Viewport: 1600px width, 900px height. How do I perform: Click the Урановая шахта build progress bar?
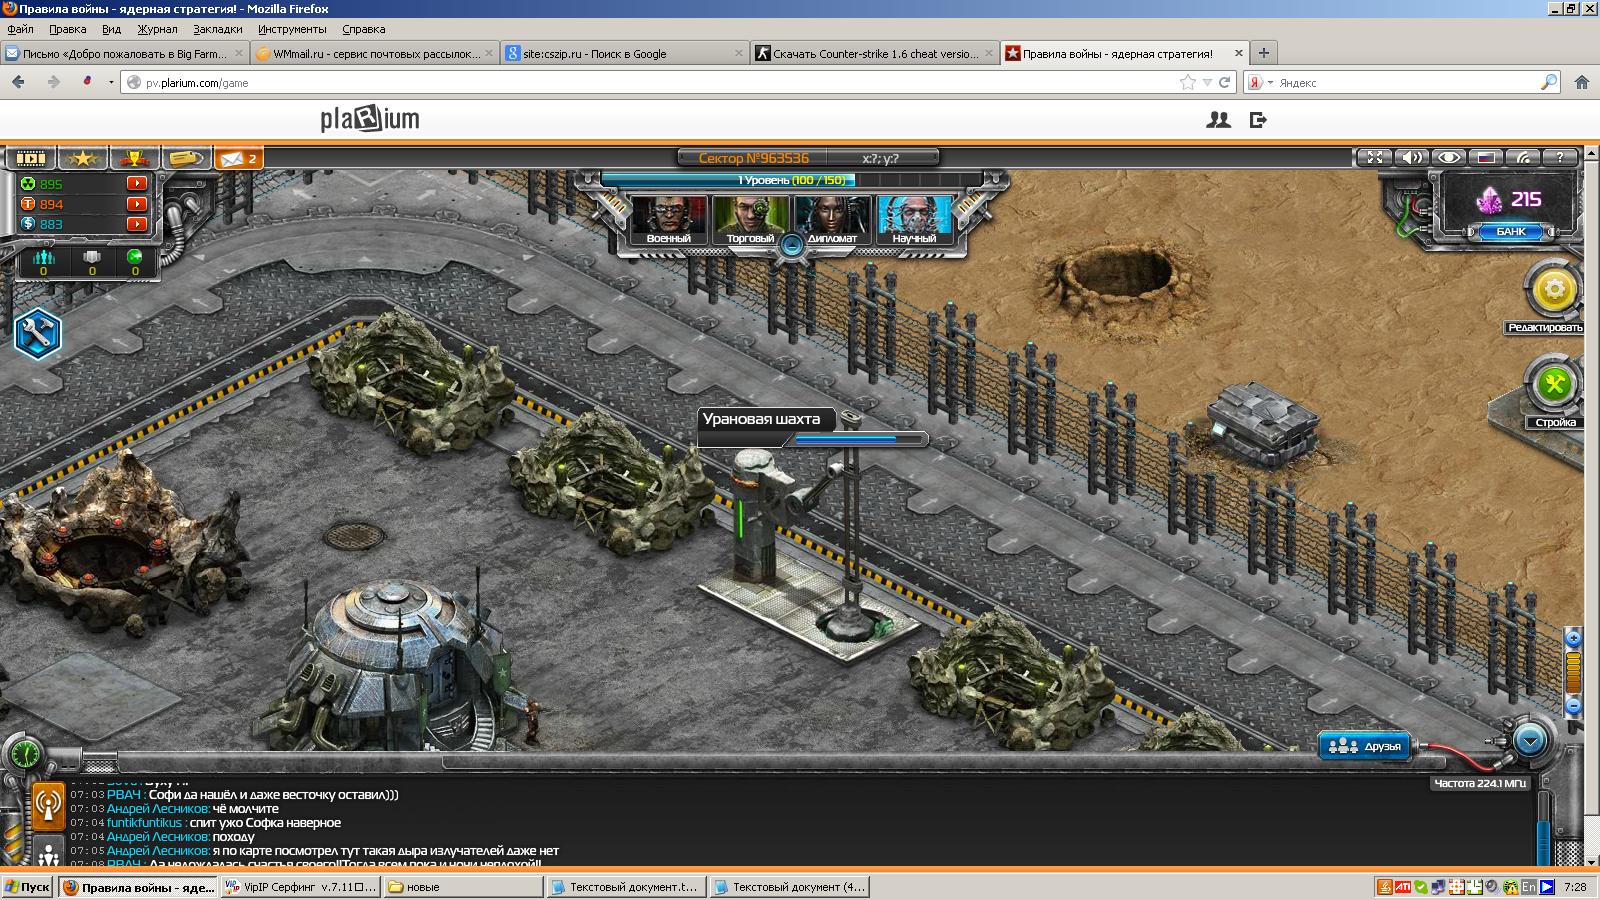[860, 439]
